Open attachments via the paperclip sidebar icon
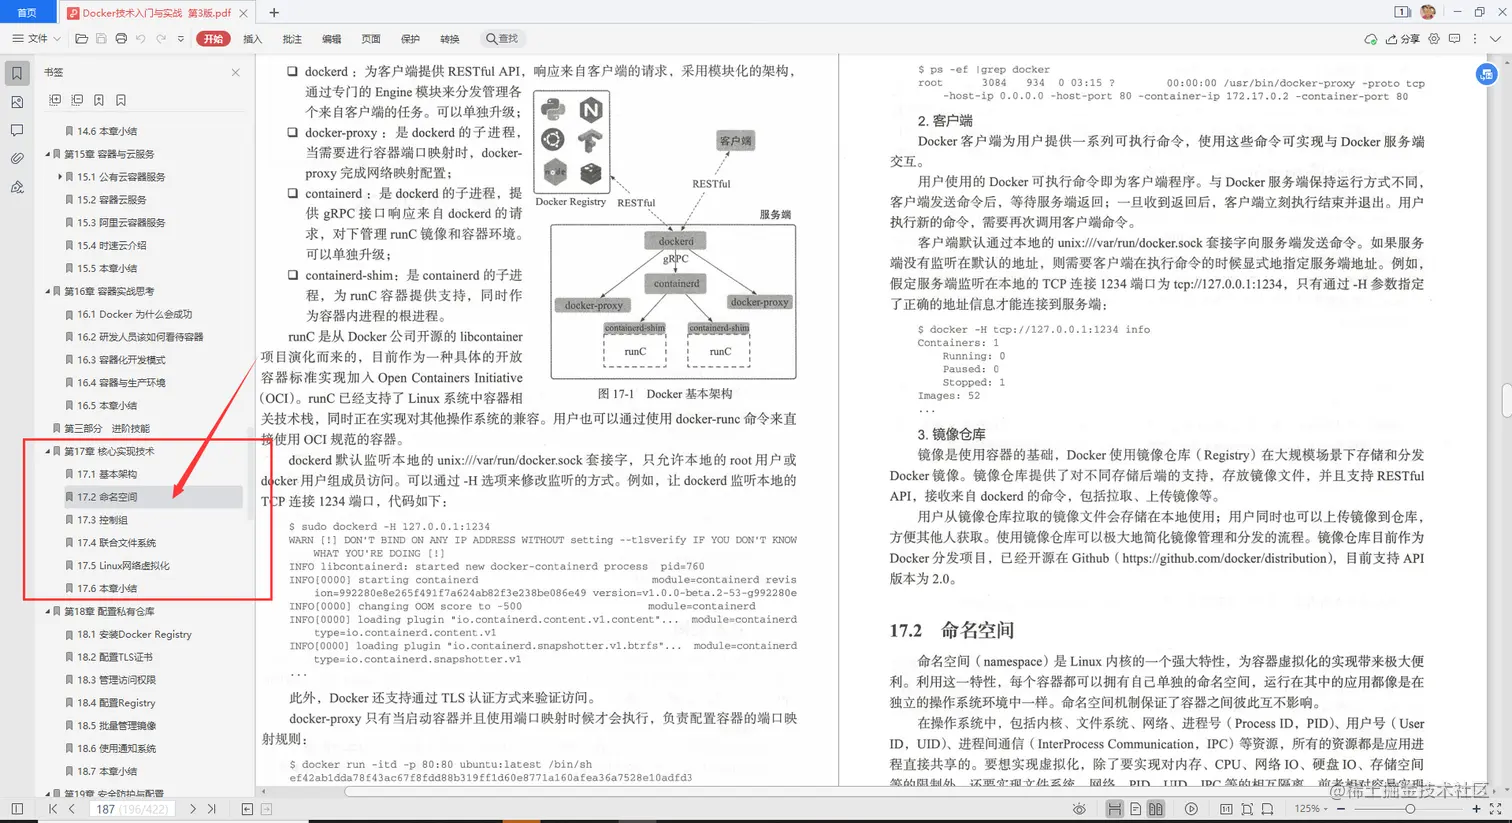 (17, 157)
